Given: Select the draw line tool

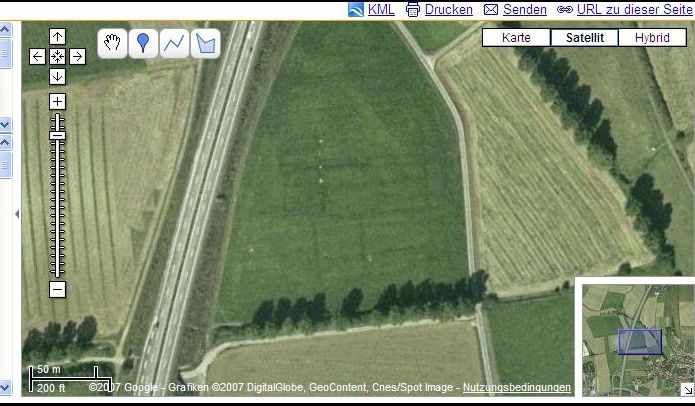Looking at the screenshot, I should 174,43.
